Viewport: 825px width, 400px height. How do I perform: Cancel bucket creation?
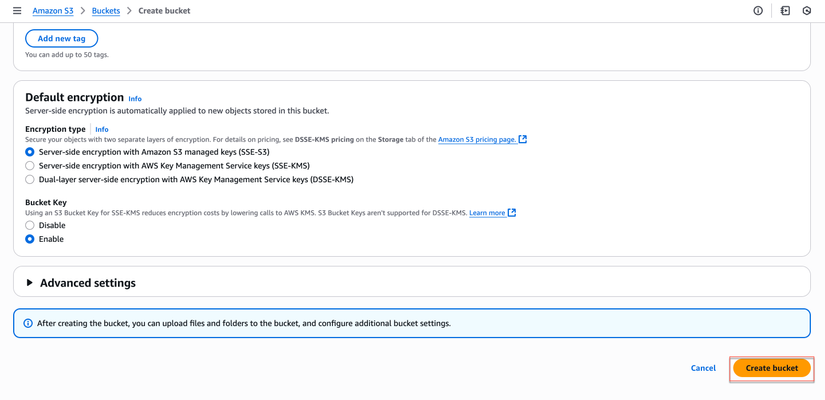pyautogui.click(x=703, y=368)
